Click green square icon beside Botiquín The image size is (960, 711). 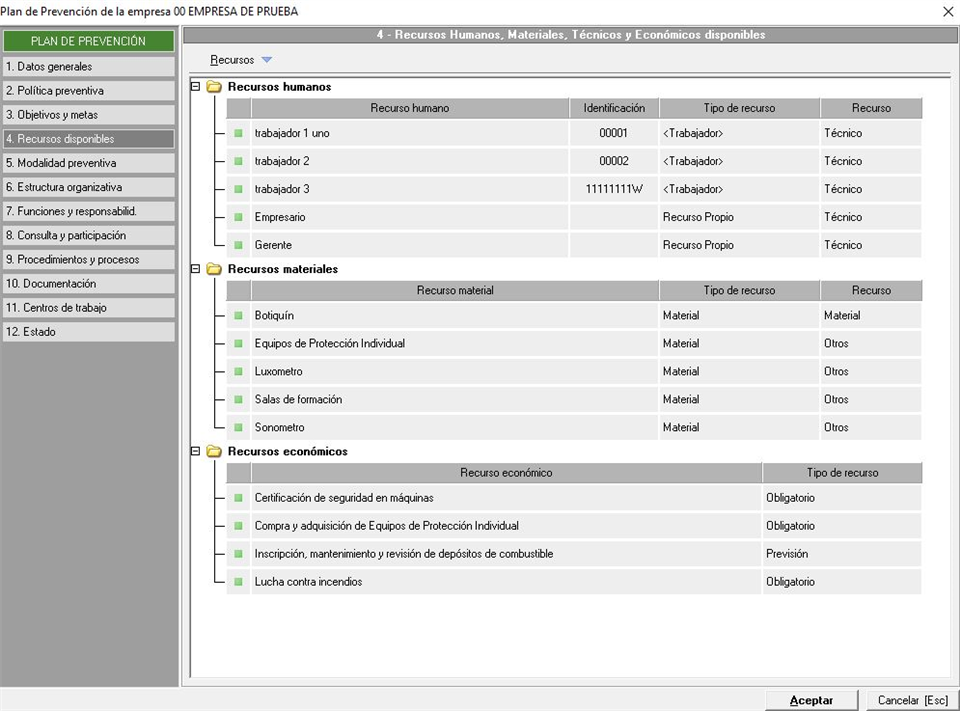pyautogui.click(x=239, y=316)
